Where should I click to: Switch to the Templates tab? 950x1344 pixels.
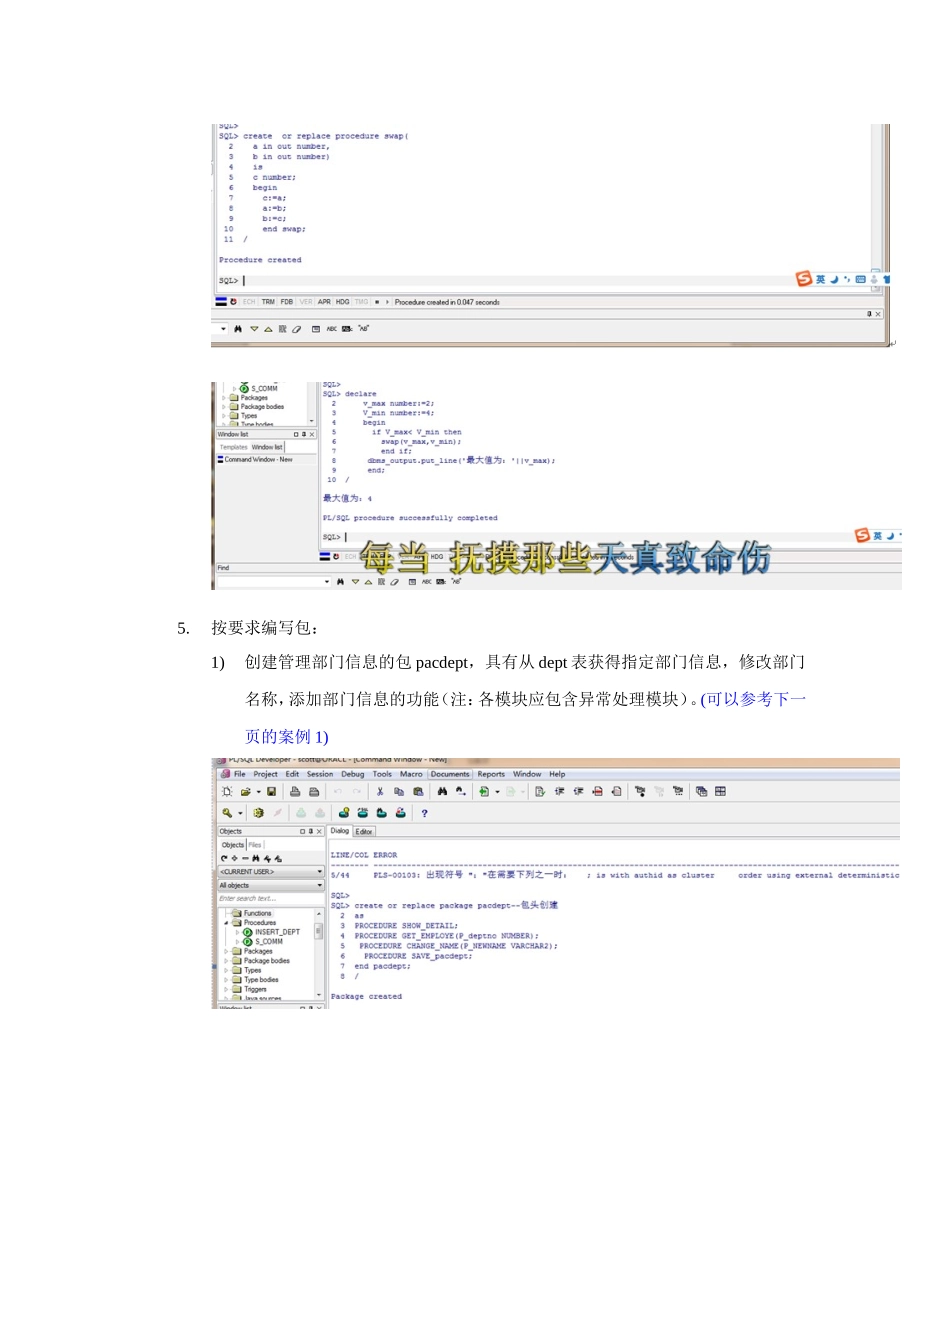pyautogui.click(x=234, y=447)
